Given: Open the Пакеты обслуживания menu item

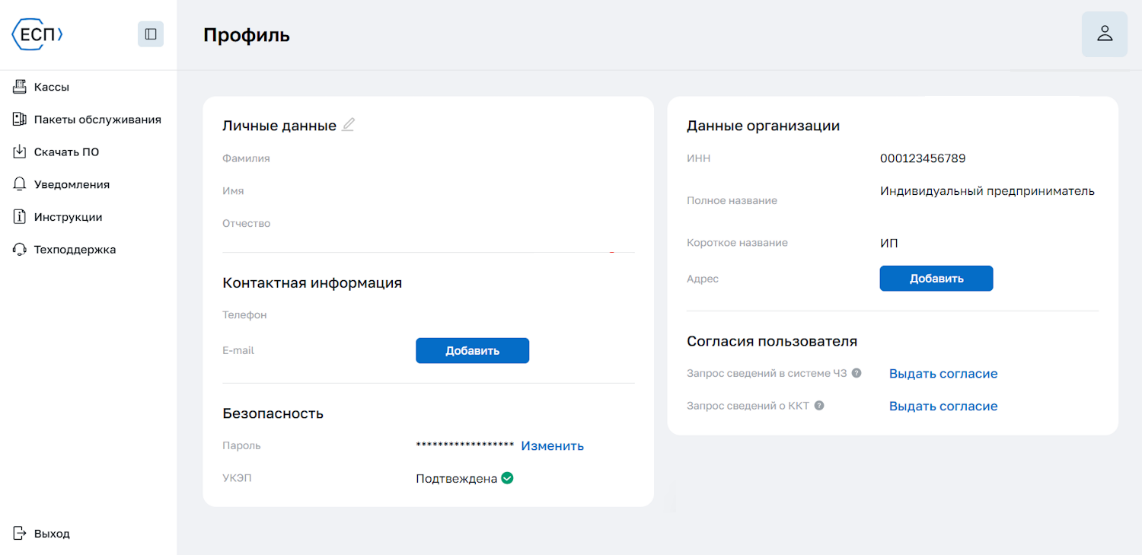Looking at the screenshot, I should pyautogui.click(x=97, y=119).
